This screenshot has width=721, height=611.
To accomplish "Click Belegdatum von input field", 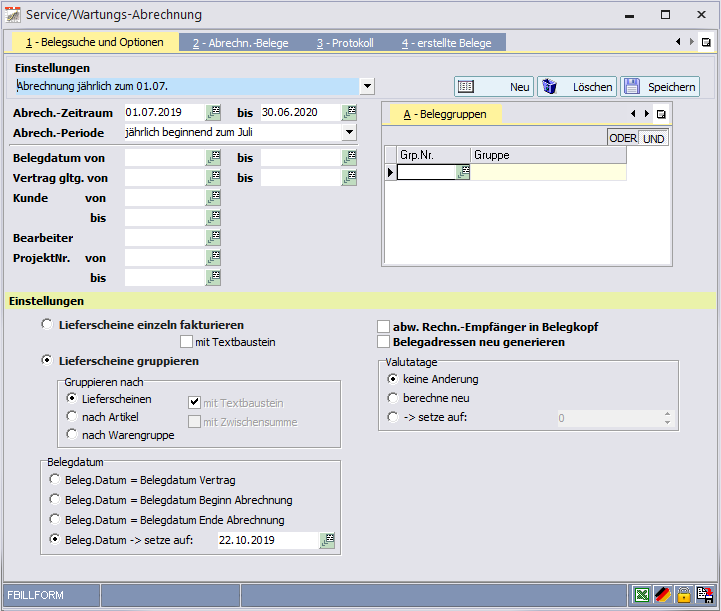I will tap(165, 158).
